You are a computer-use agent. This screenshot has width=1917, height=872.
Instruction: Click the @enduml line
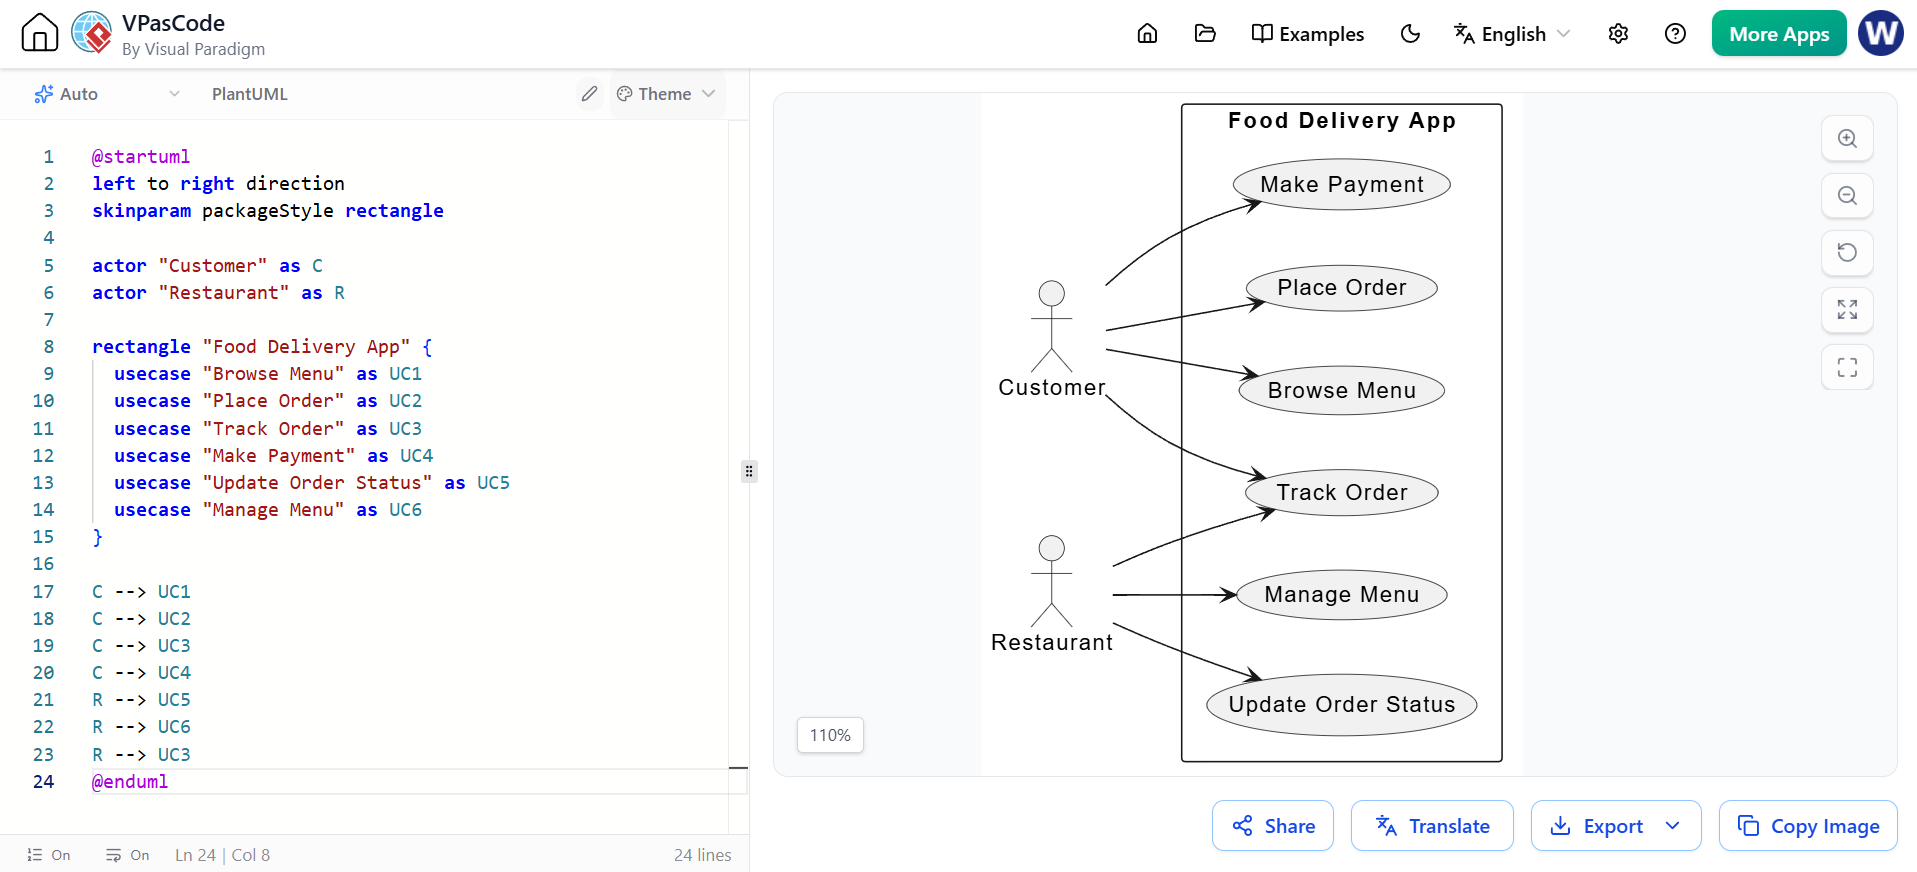coord(130,781)
